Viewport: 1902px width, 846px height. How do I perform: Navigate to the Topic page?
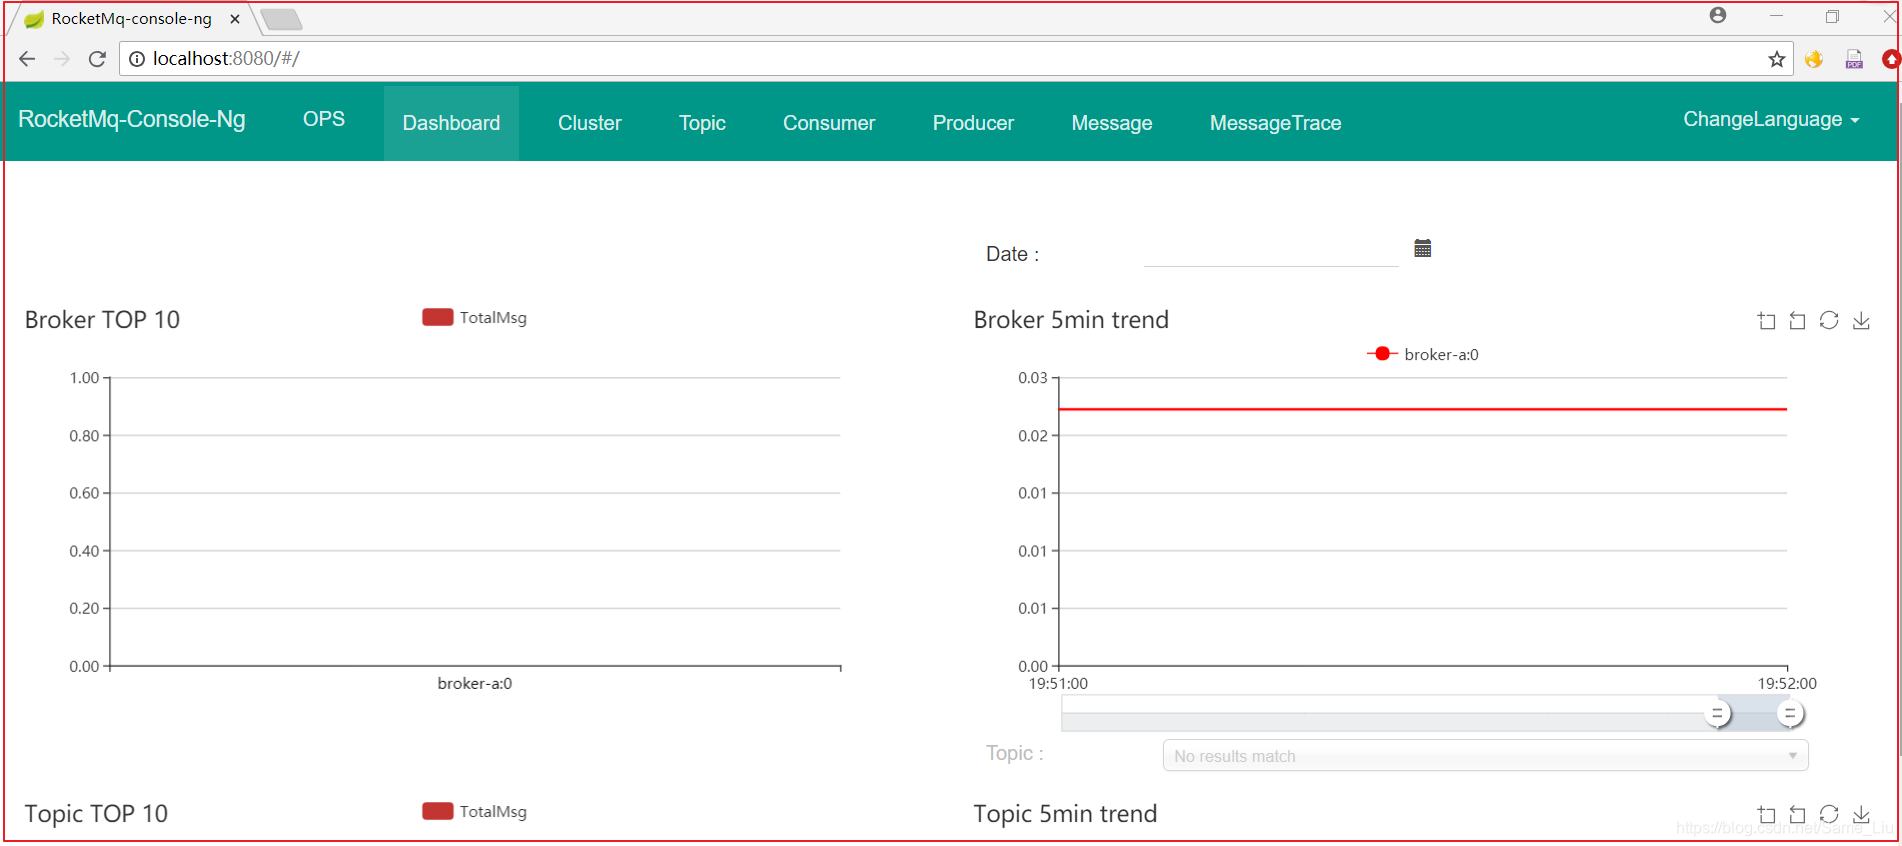(x=702, y=123)
